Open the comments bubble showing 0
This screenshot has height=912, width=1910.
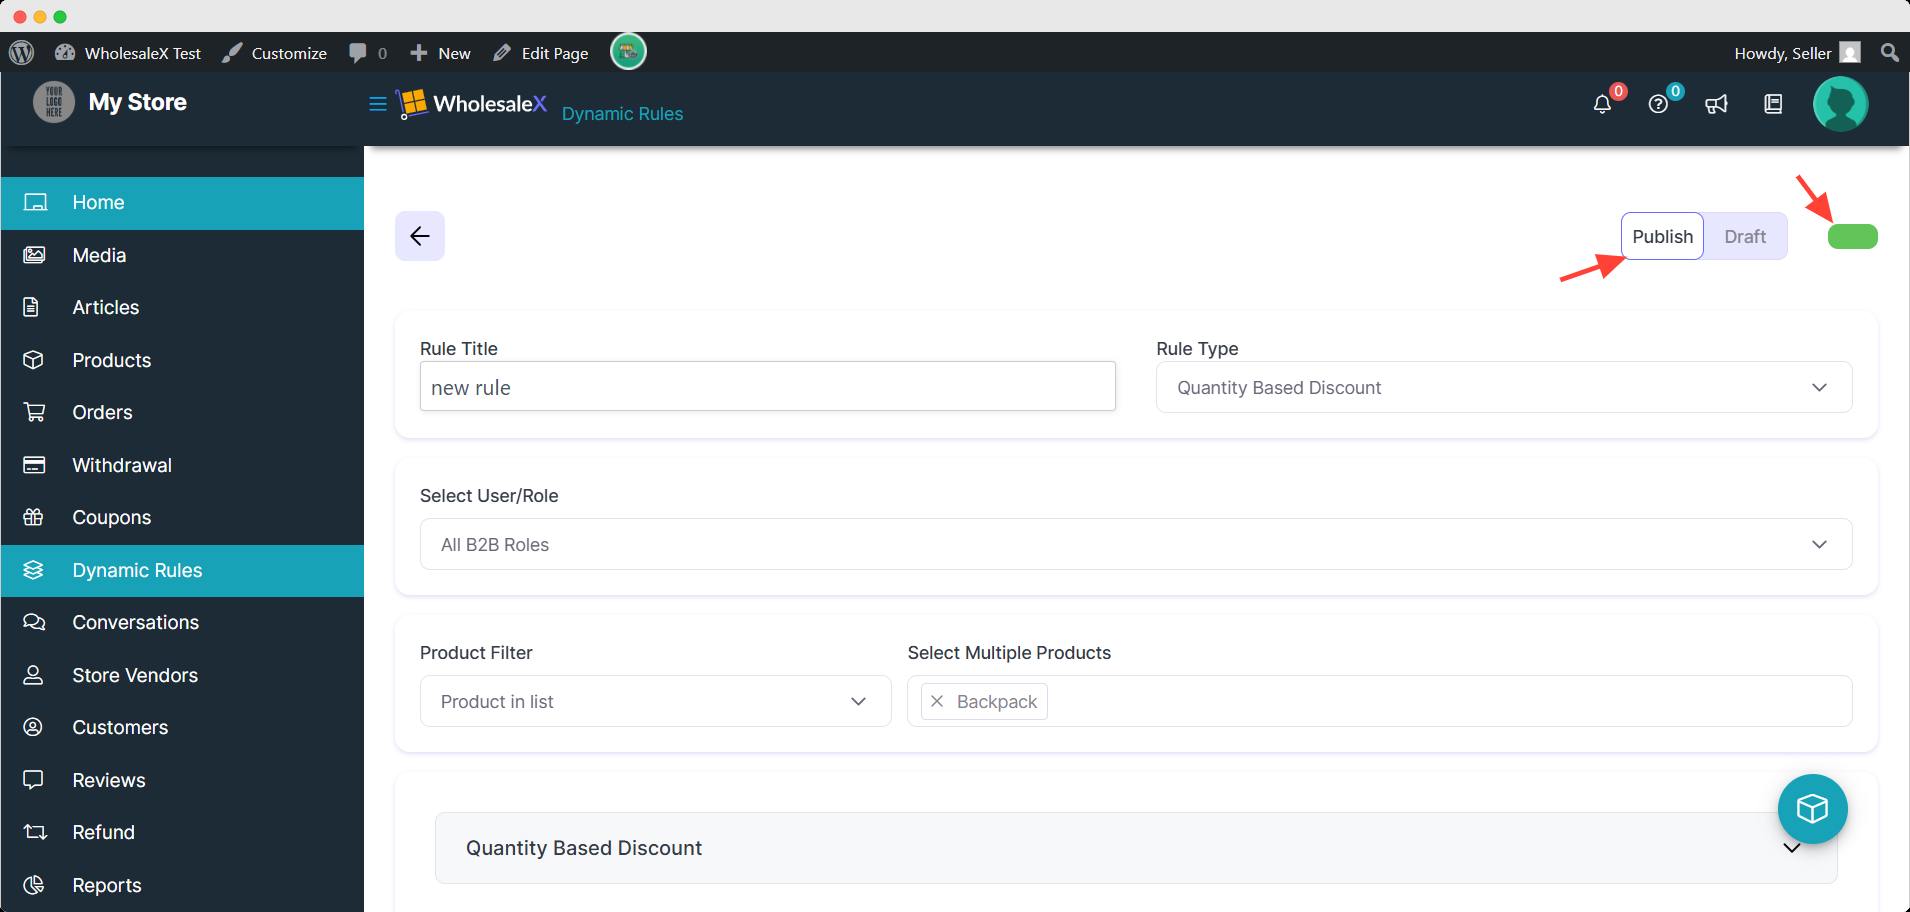[367, 53]
